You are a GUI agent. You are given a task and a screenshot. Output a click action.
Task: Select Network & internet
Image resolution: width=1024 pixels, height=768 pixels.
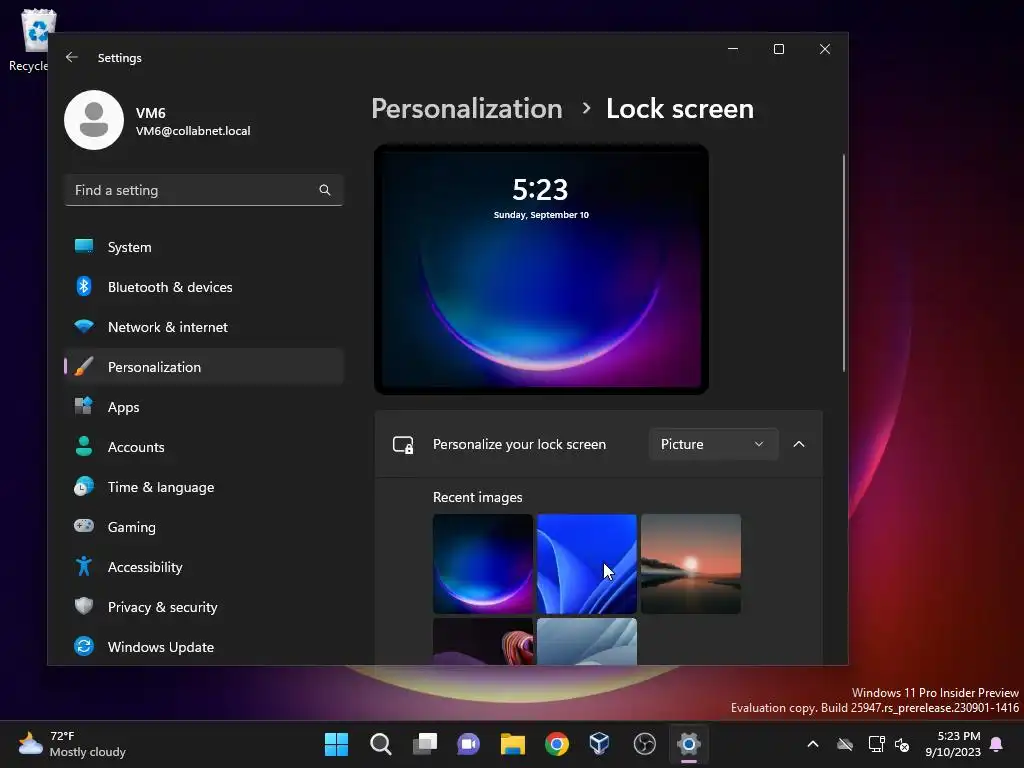[x=204, y=327]
